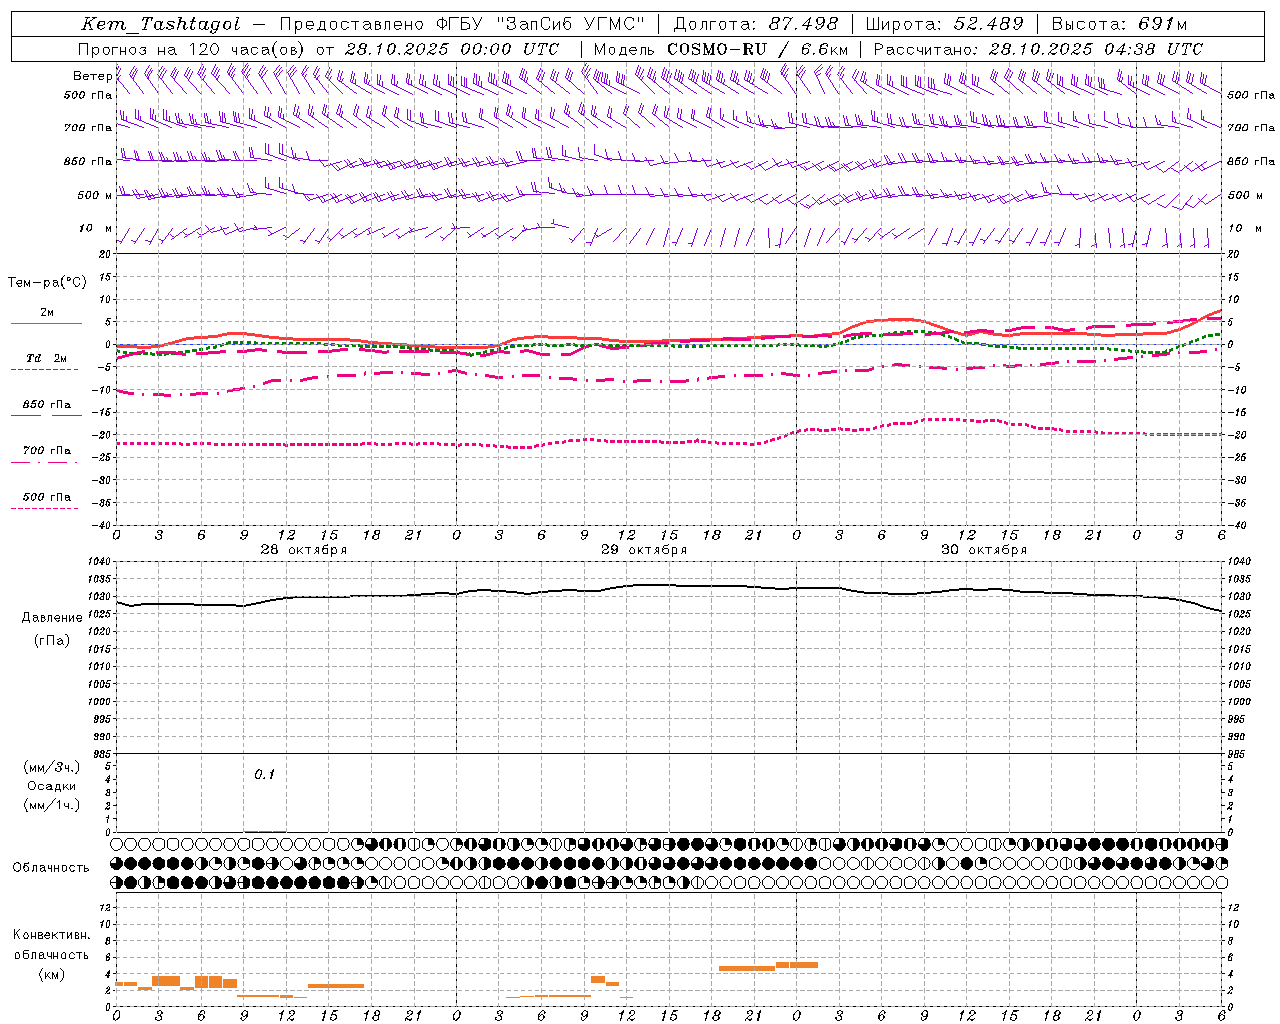
Task: Click the Ветер wind panel label
Action: (92, 76)
